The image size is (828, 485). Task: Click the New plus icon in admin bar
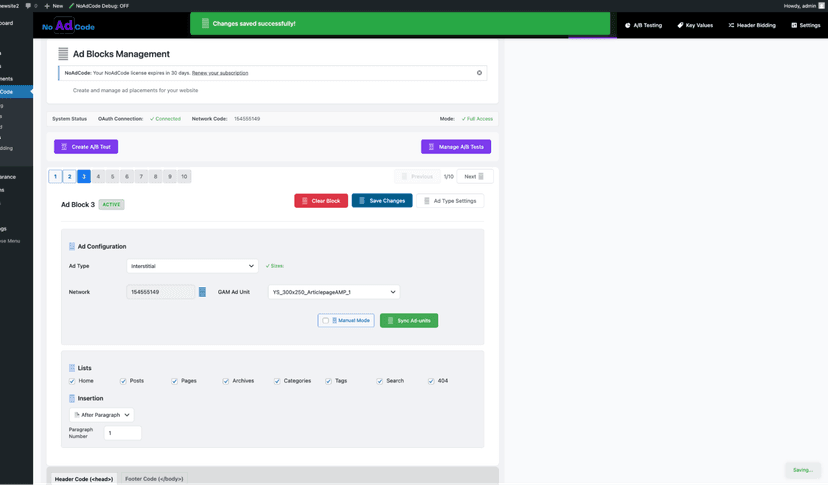tap(47, 6)
